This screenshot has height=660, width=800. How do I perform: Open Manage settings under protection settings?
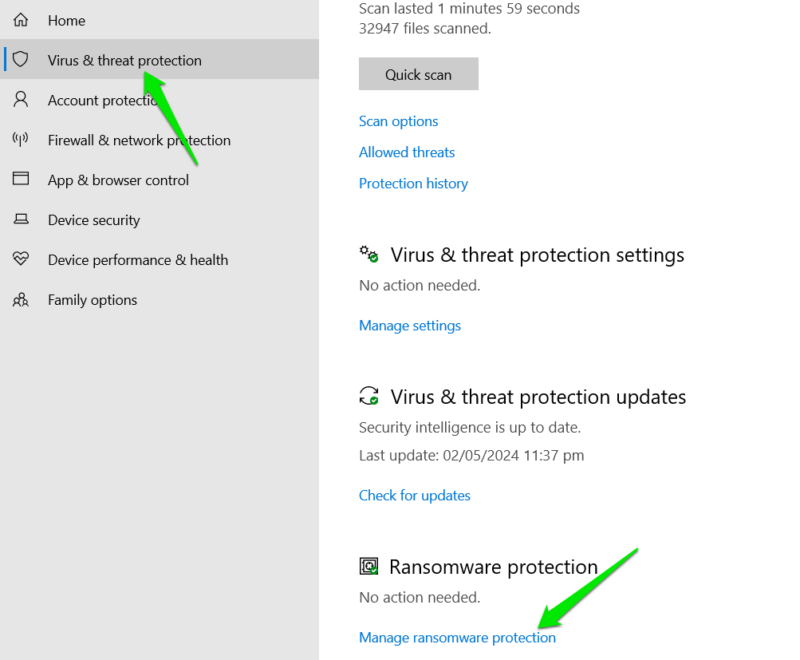click(410, 325)
